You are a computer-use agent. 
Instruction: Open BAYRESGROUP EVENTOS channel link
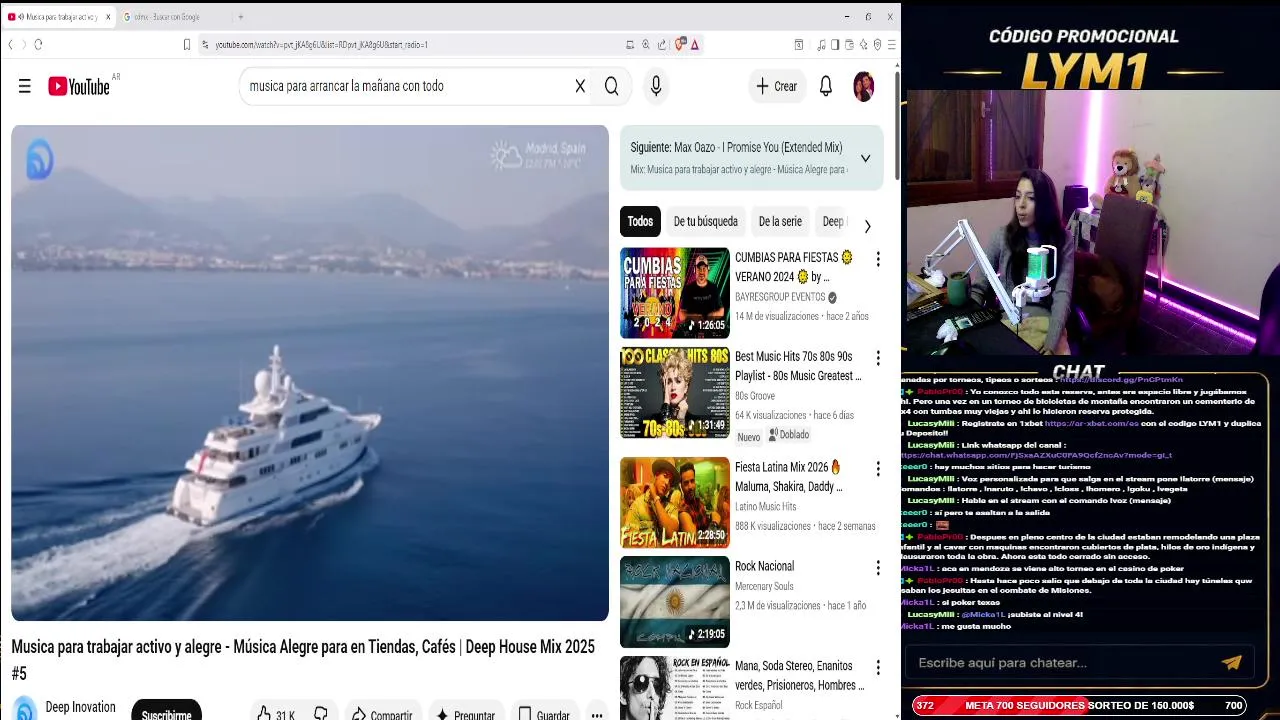(x=780, y=297)
